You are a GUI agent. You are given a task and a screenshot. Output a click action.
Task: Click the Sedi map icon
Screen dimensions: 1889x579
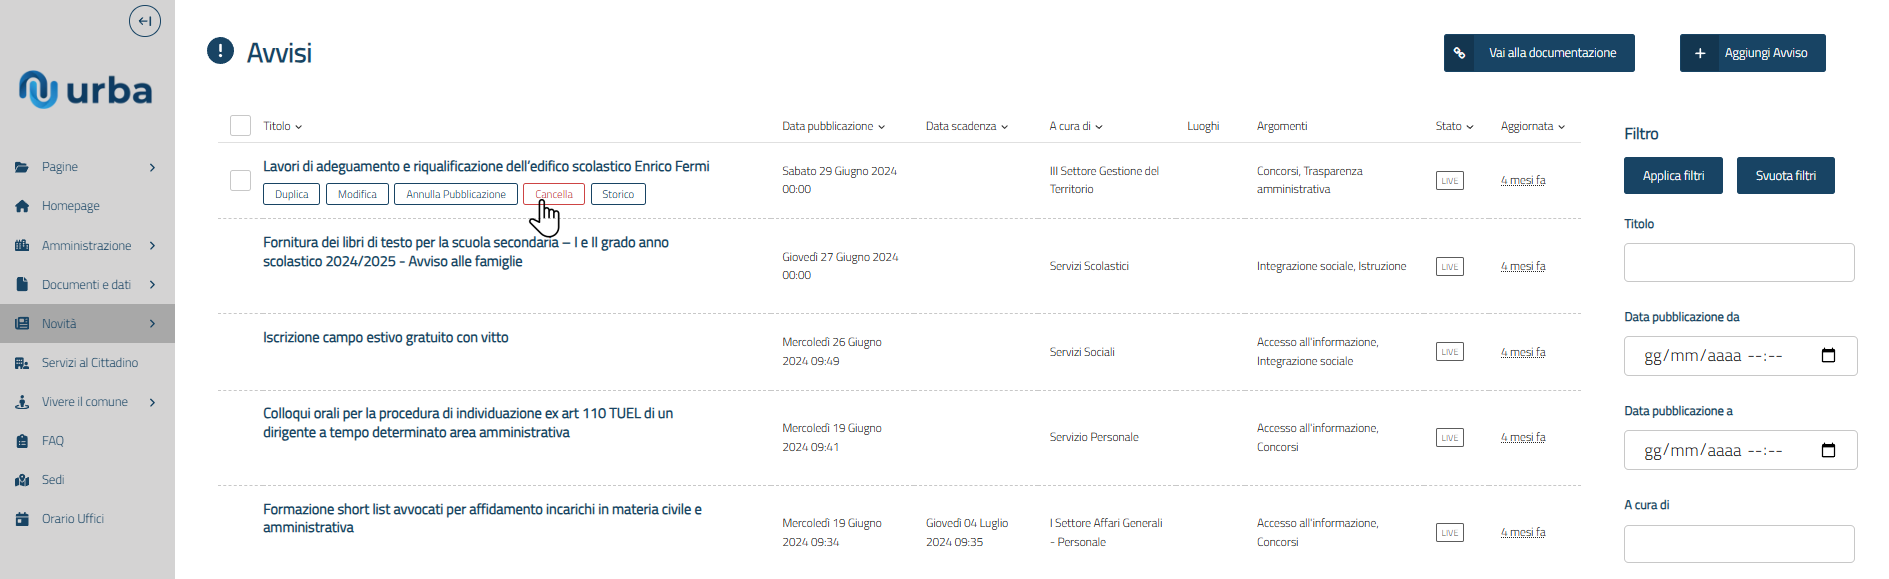22,480
